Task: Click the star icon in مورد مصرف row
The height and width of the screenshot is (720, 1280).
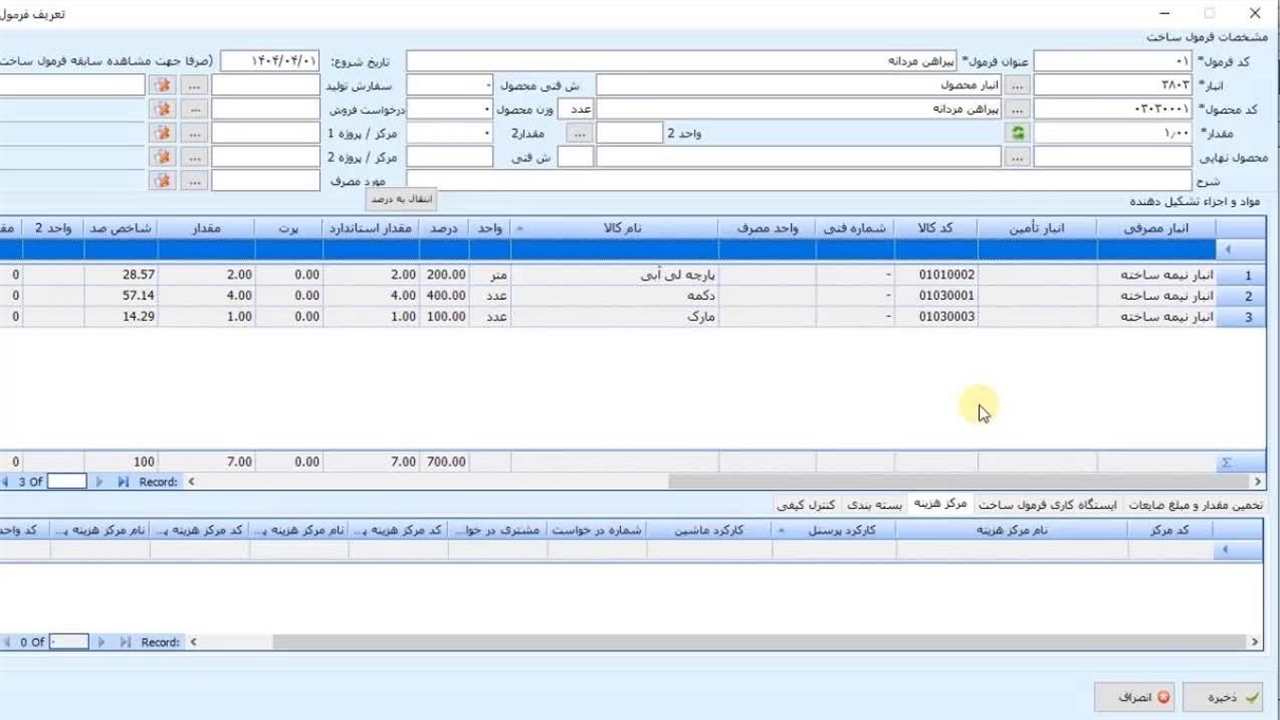Action: (161, 181)
